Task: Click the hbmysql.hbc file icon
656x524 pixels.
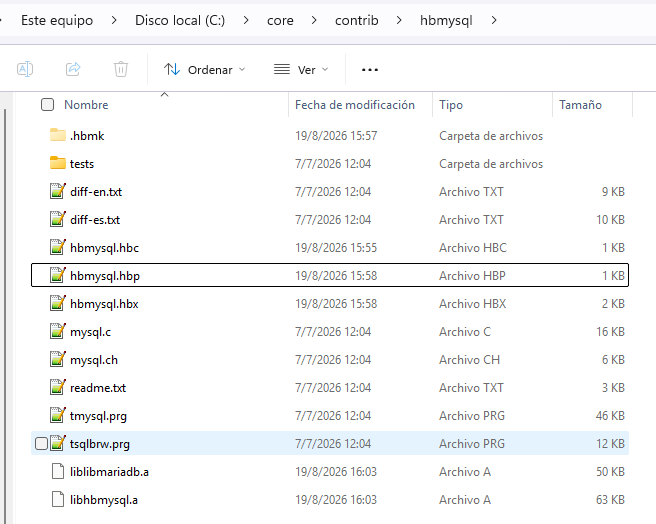Action: 58,247
